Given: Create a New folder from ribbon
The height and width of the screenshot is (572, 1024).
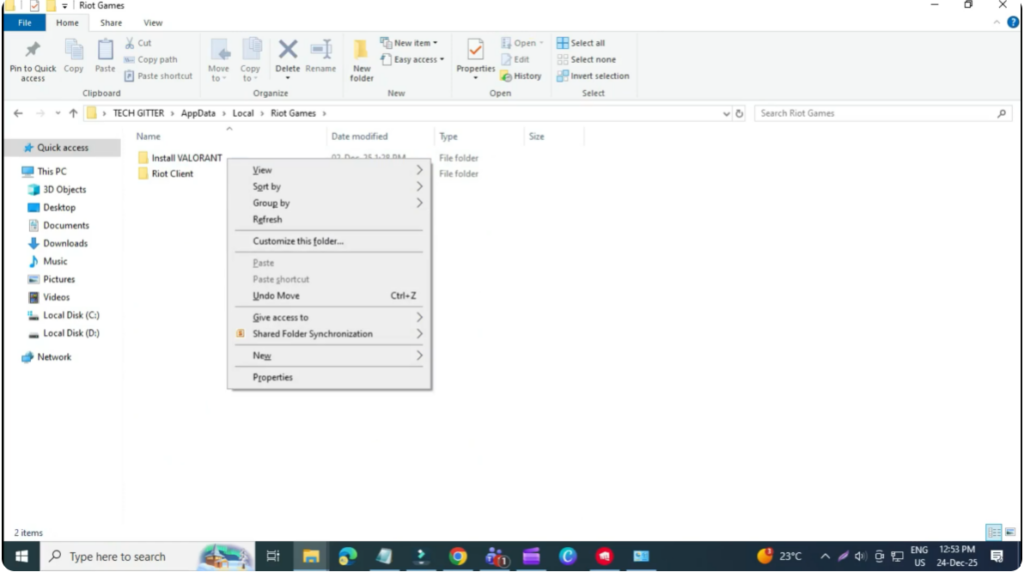Looking at the screenshot, I should [361, 60].
